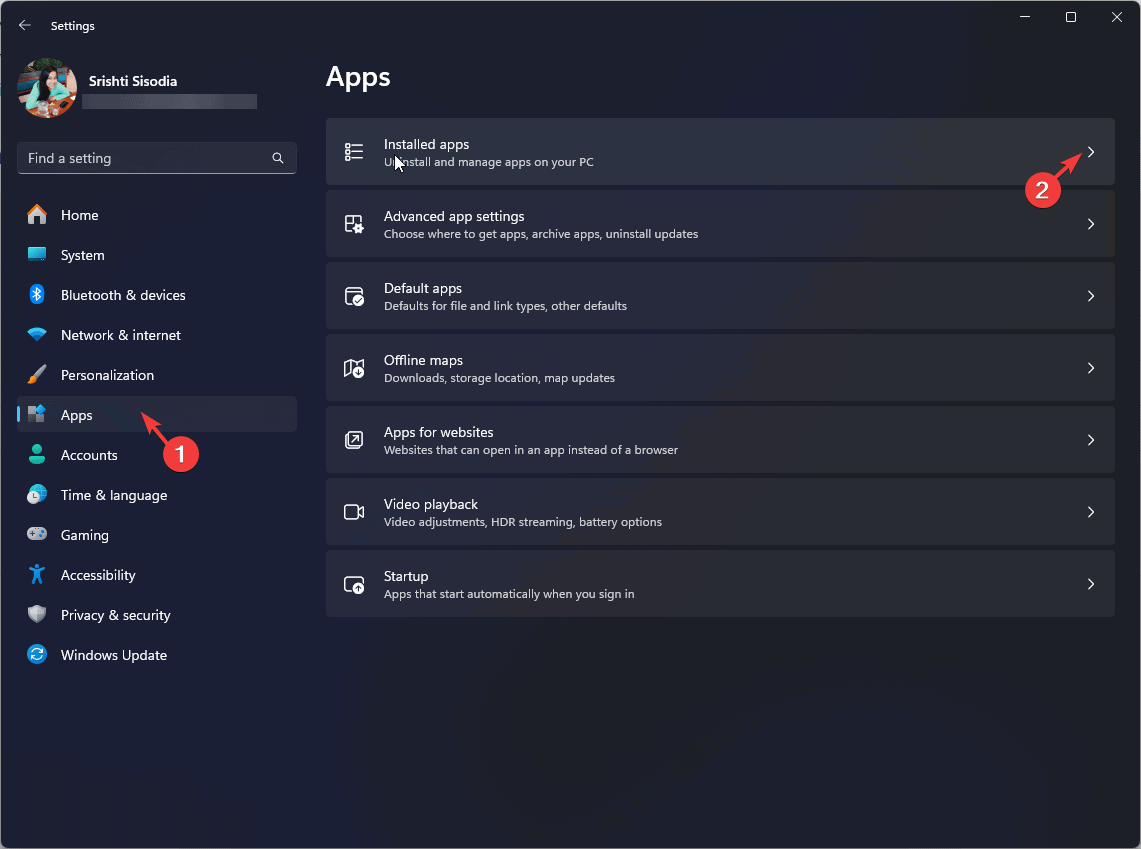The image size is (1141, 849).
Task: Click the back arrow button
Action: coord(24,25)
